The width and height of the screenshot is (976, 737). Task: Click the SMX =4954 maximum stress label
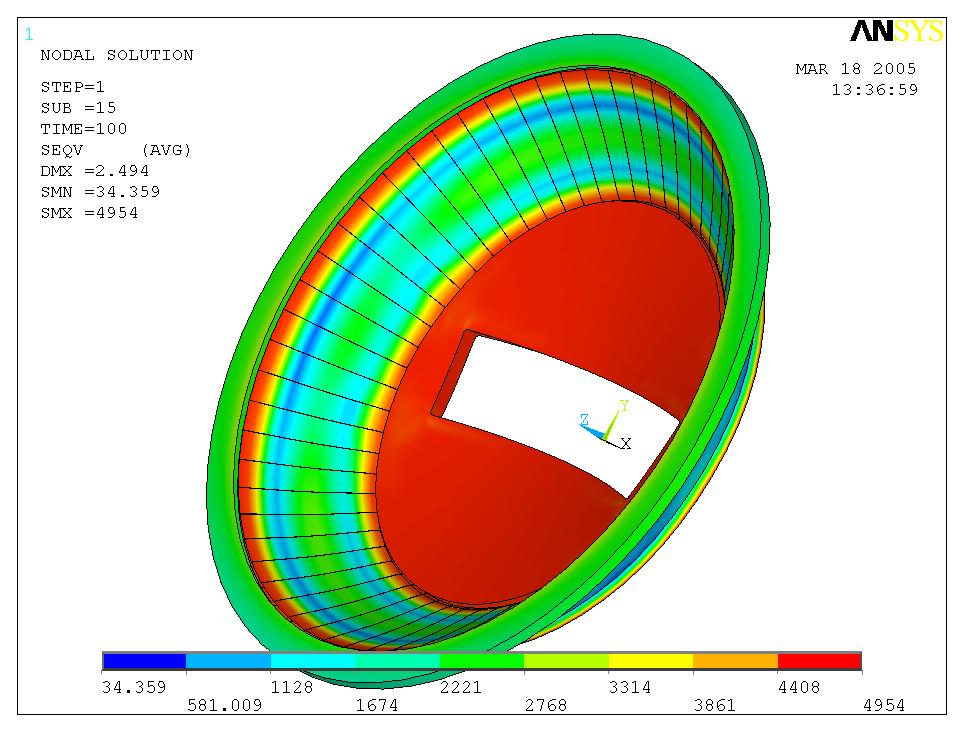89,213
